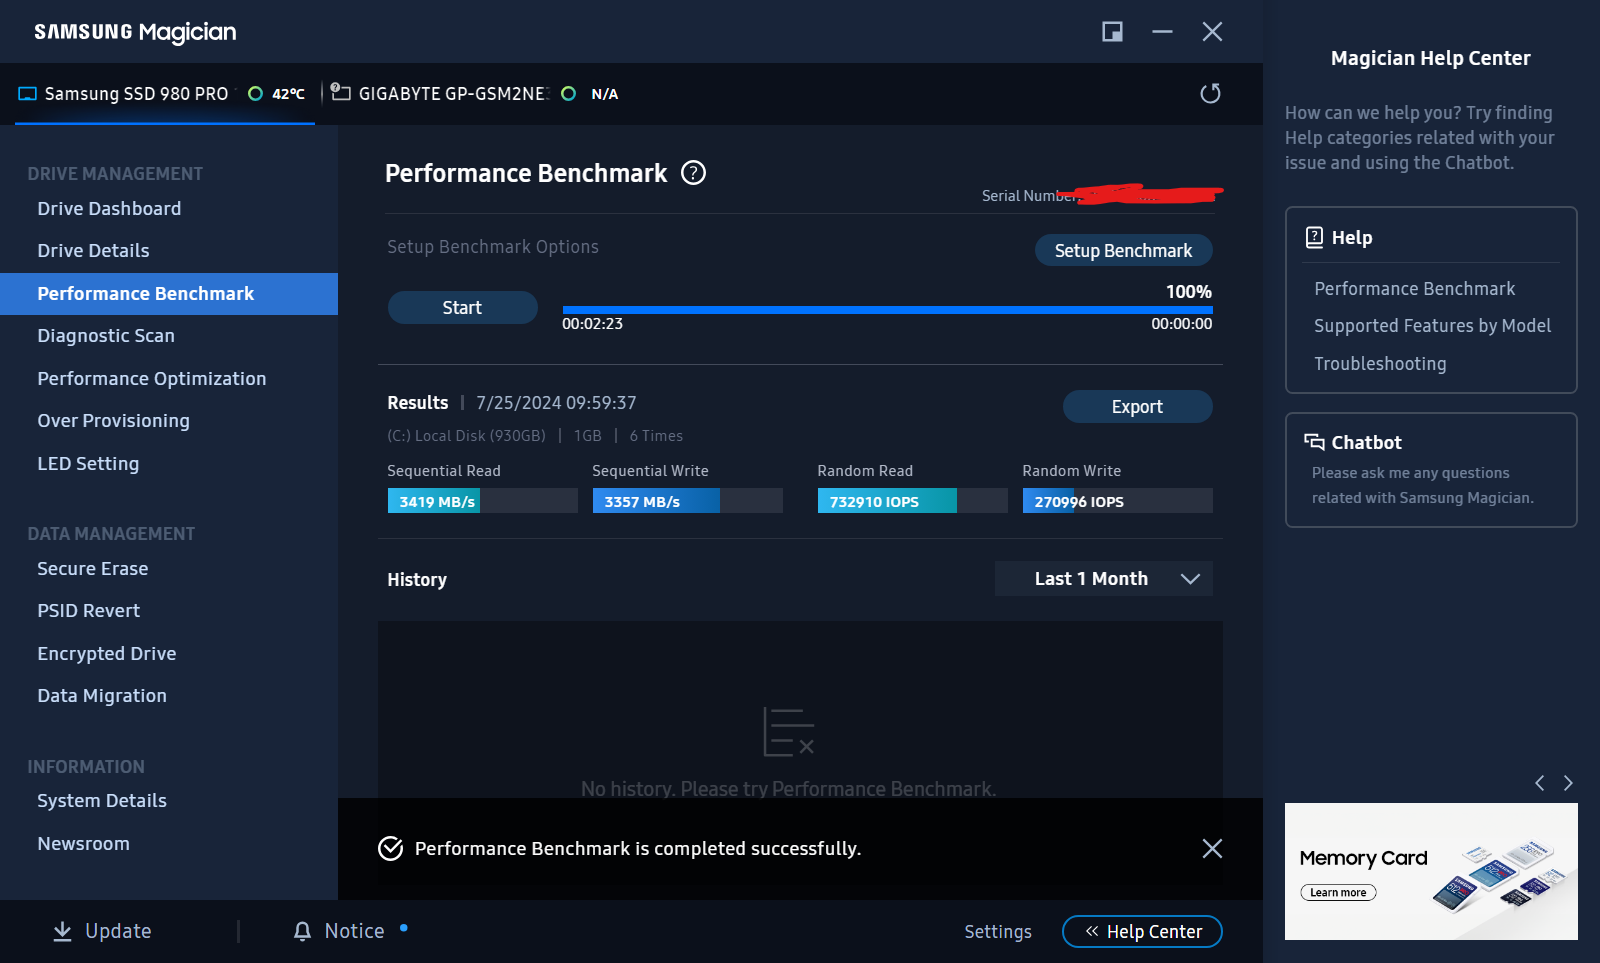This screenshot has width=1600, height=963.
Task: Click the Sequential Write result bar
Action: point(687,501)
